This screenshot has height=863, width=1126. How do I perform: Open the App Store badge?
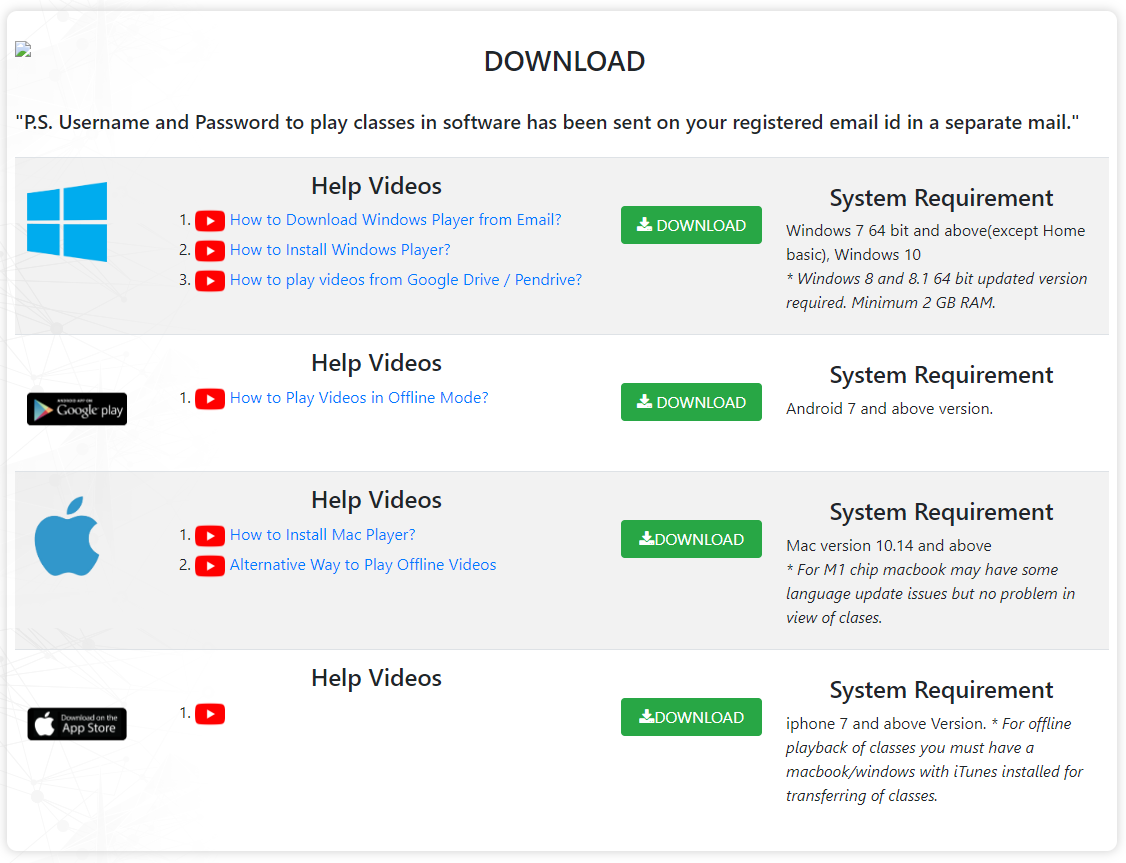[77, 724]
